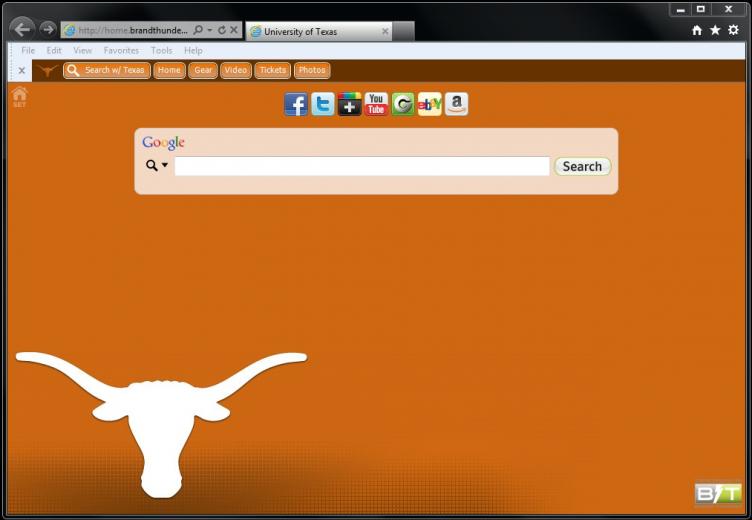
Task: Open the Amazon shortcut icon
Action: point(457,104)
